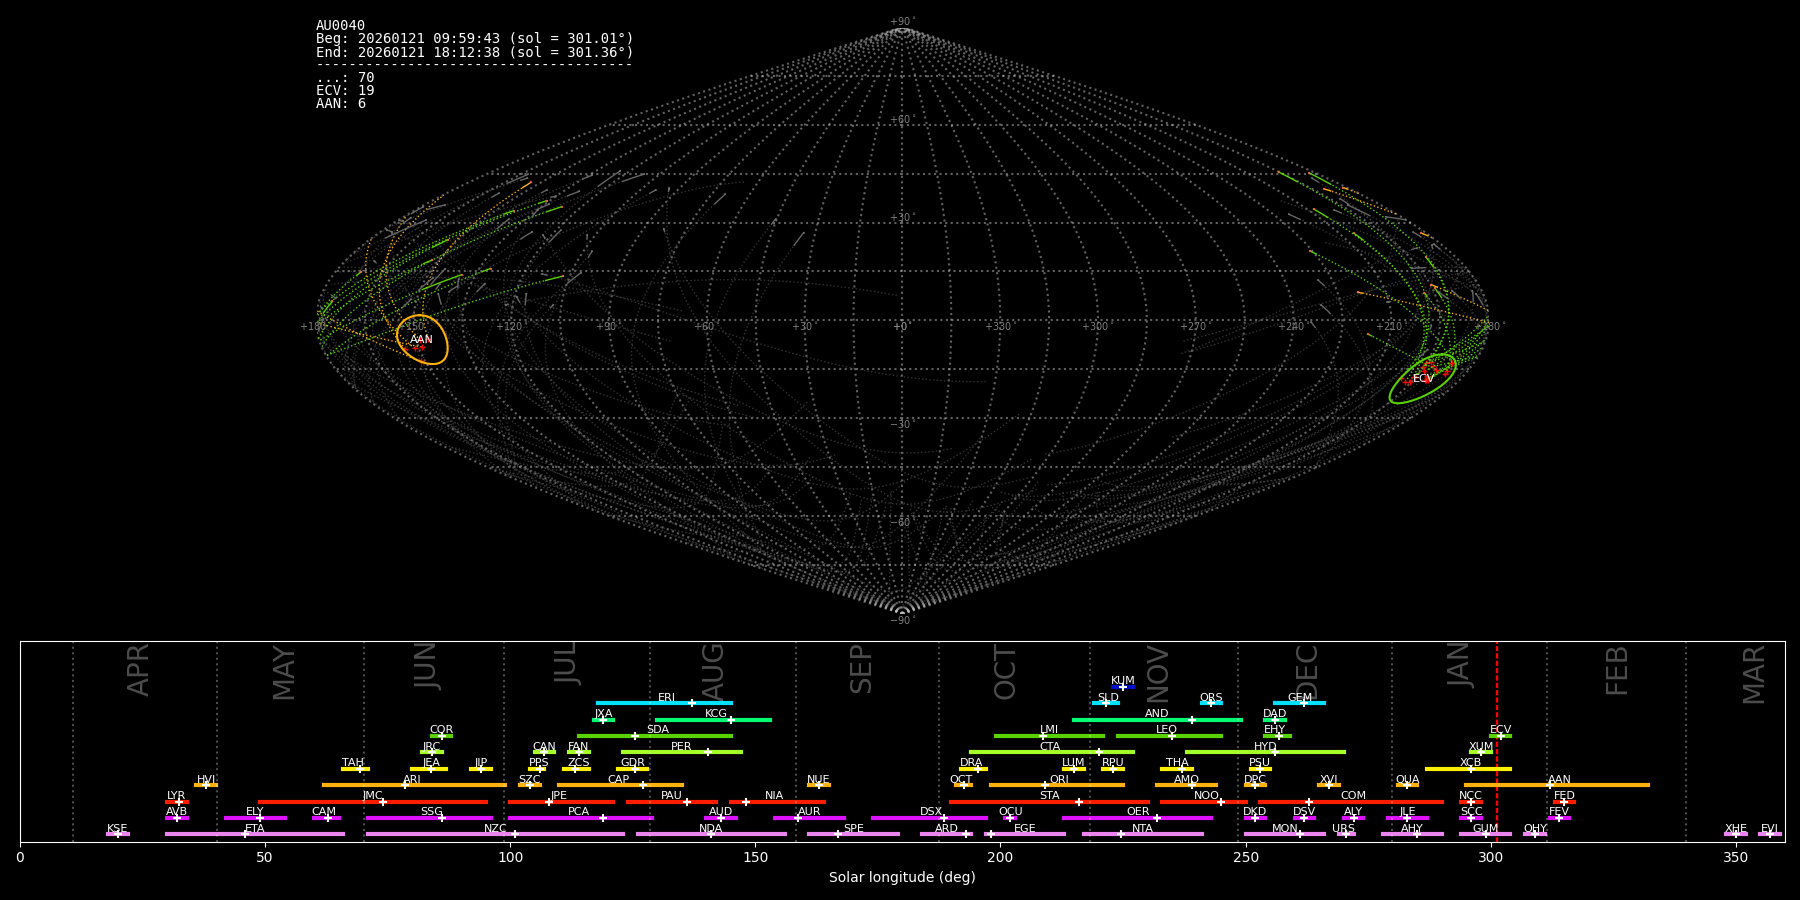Click the STA shower label in timeline
The height and width of the screenshot is (900, 1800).
tap(1049, 796)
